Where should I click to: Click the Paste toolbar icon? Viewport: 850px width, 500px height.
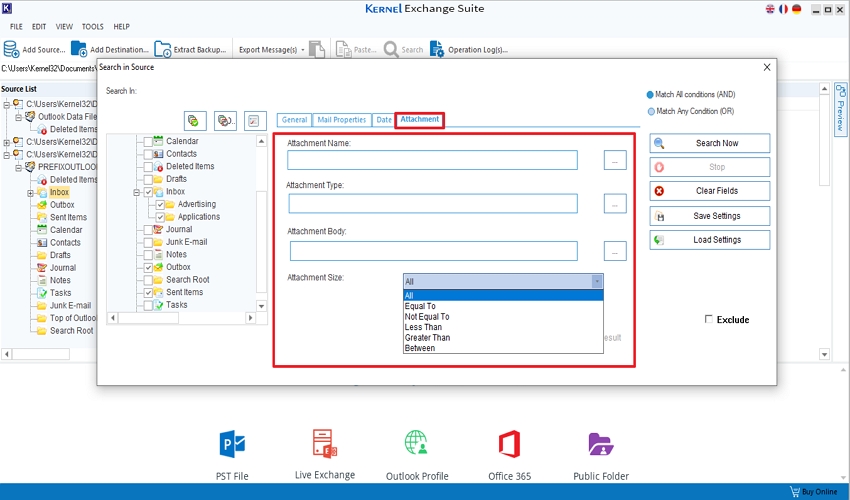[343, 49]
